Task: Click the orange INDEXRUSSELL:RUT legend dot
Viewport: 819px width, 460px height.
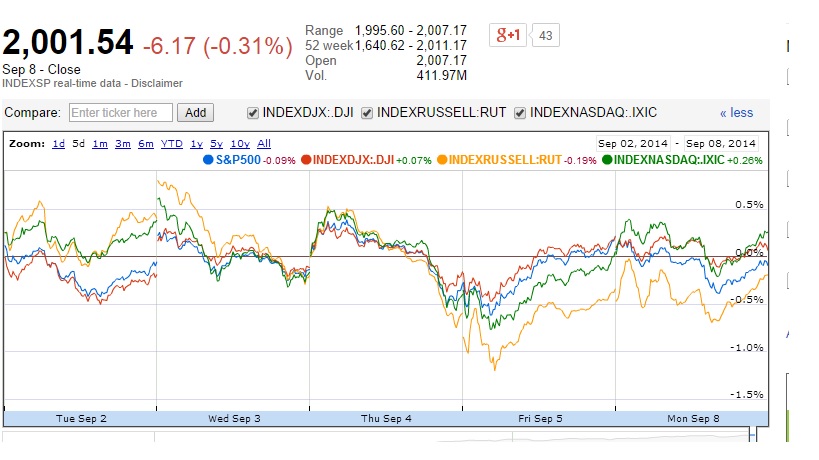Action: pyautogui.click(x=442, y=160)
